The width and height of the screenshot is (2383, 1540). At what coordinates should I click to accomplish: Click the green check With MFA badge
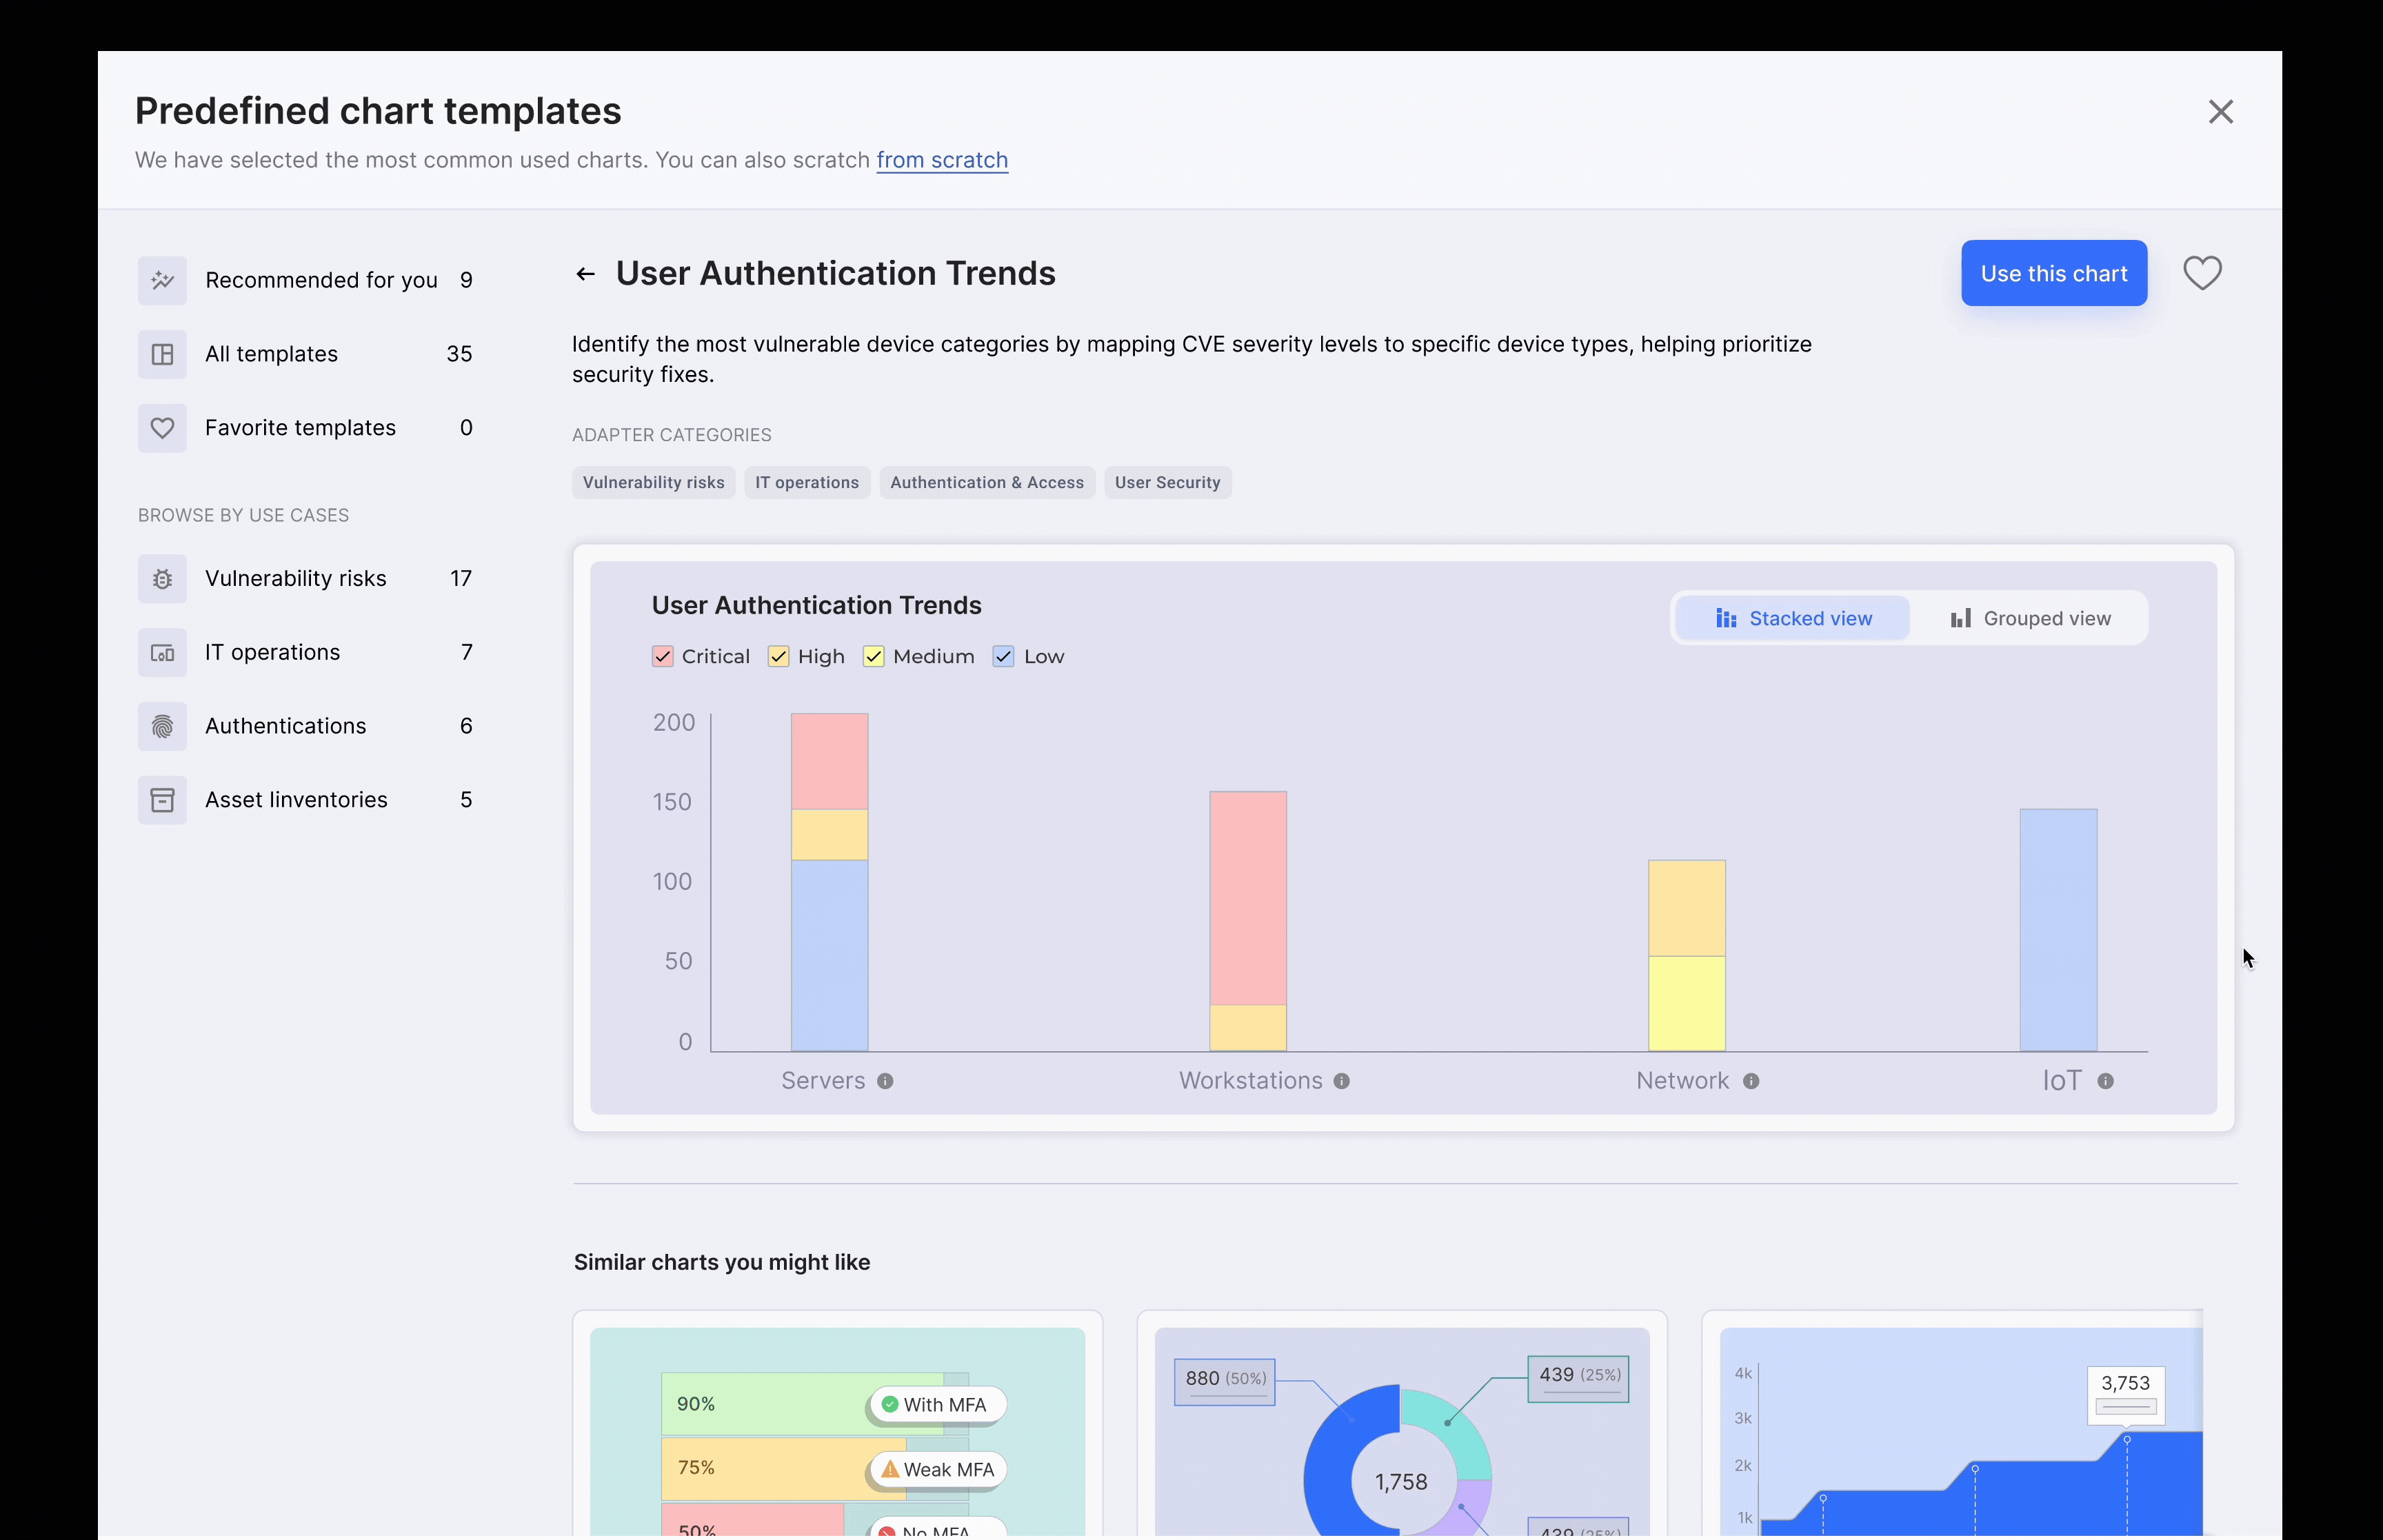pos(937,1405)
